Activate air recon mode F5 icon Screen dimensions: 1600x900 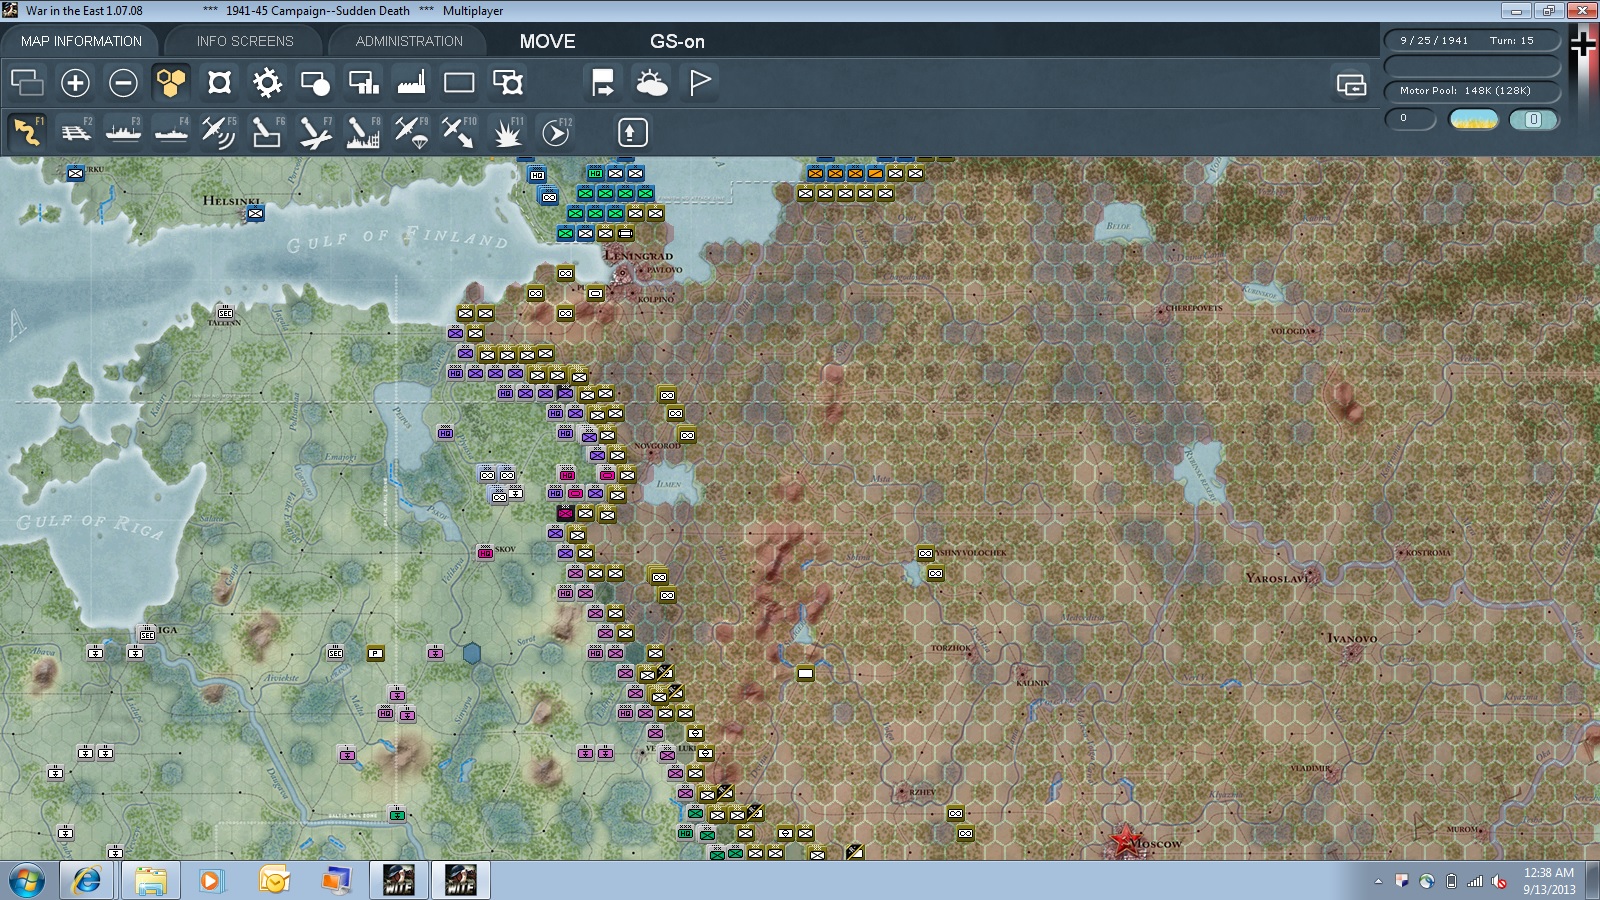click(219, 132)
